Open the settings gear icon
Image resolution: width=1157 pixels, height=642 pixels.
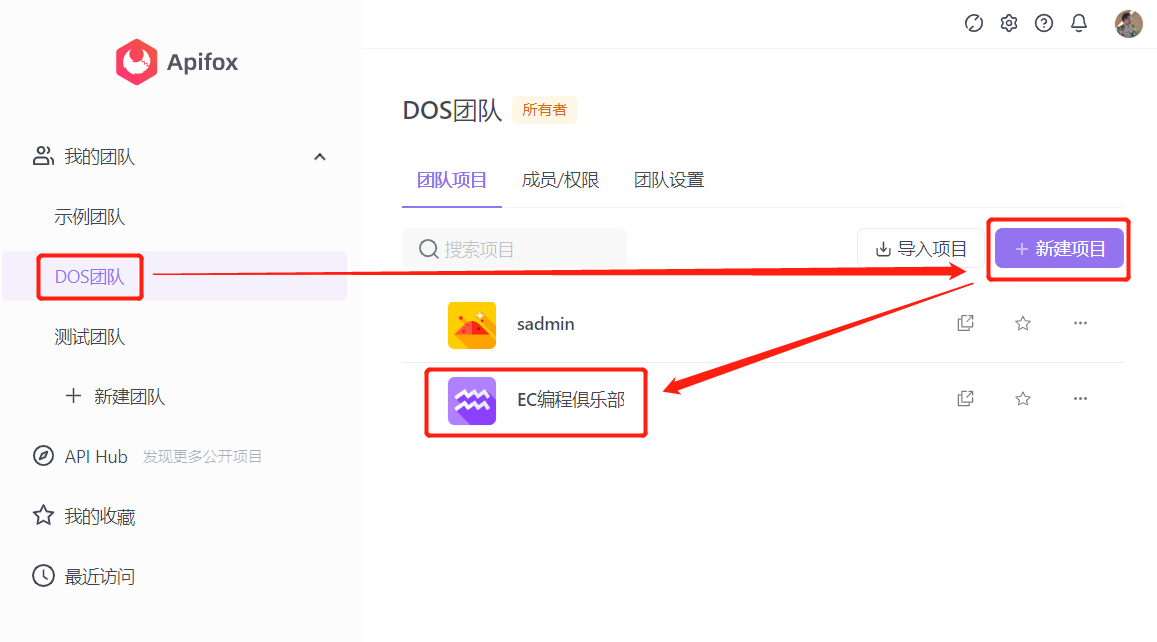coord(1008,22)
